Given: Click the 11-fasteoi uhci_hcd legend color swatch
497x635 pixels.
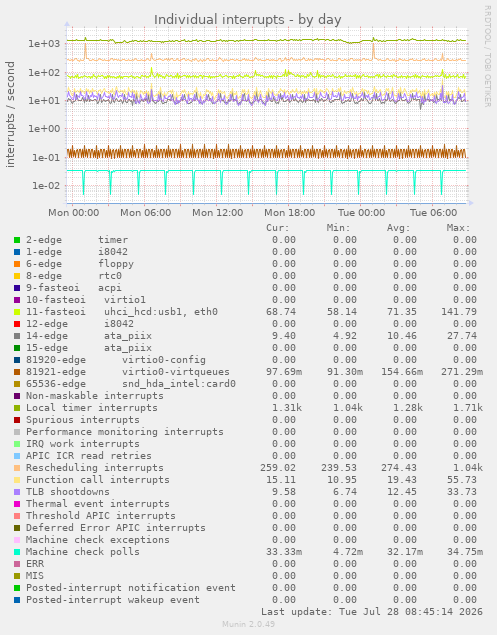Looking at the screenshot, I should (x=17, y=312).
